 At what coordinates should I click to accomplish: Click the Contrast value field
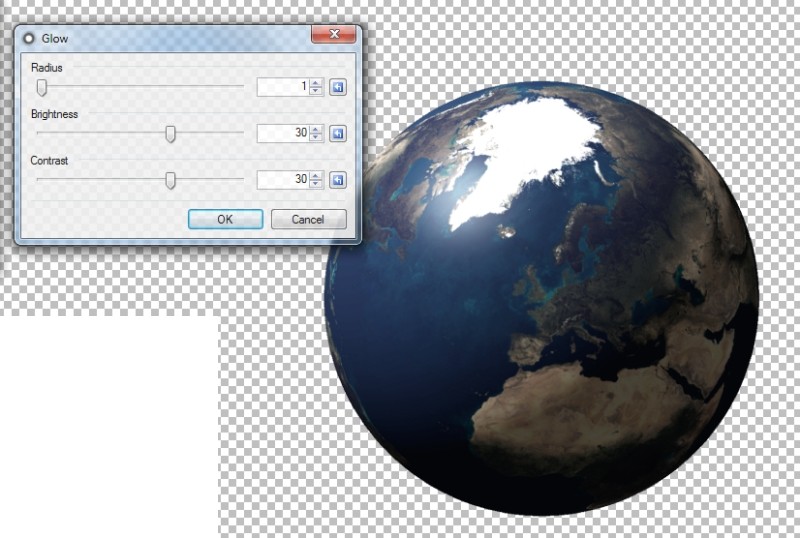pyautogui.click(x=284, y=180)
